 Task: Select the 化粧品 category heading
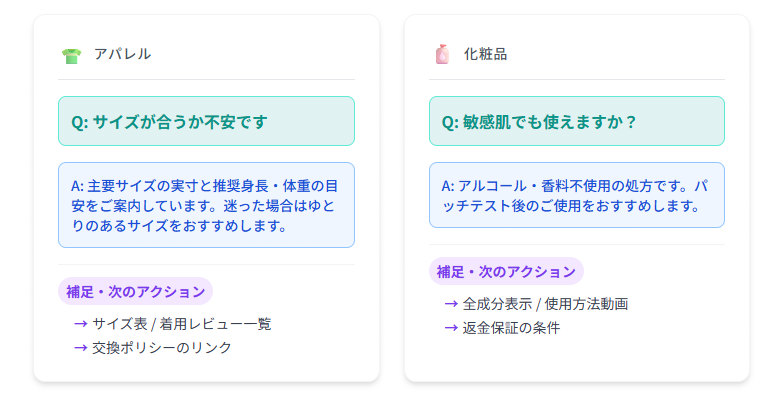click(485, 54)
